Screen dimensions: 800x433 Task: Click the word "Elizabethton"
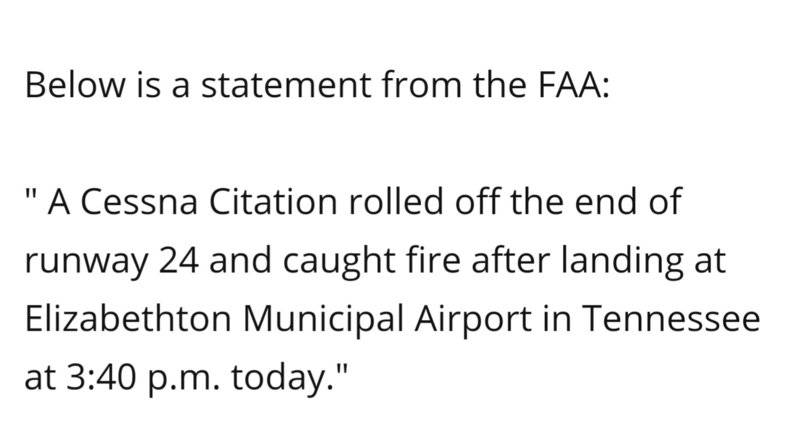point(128,319)
